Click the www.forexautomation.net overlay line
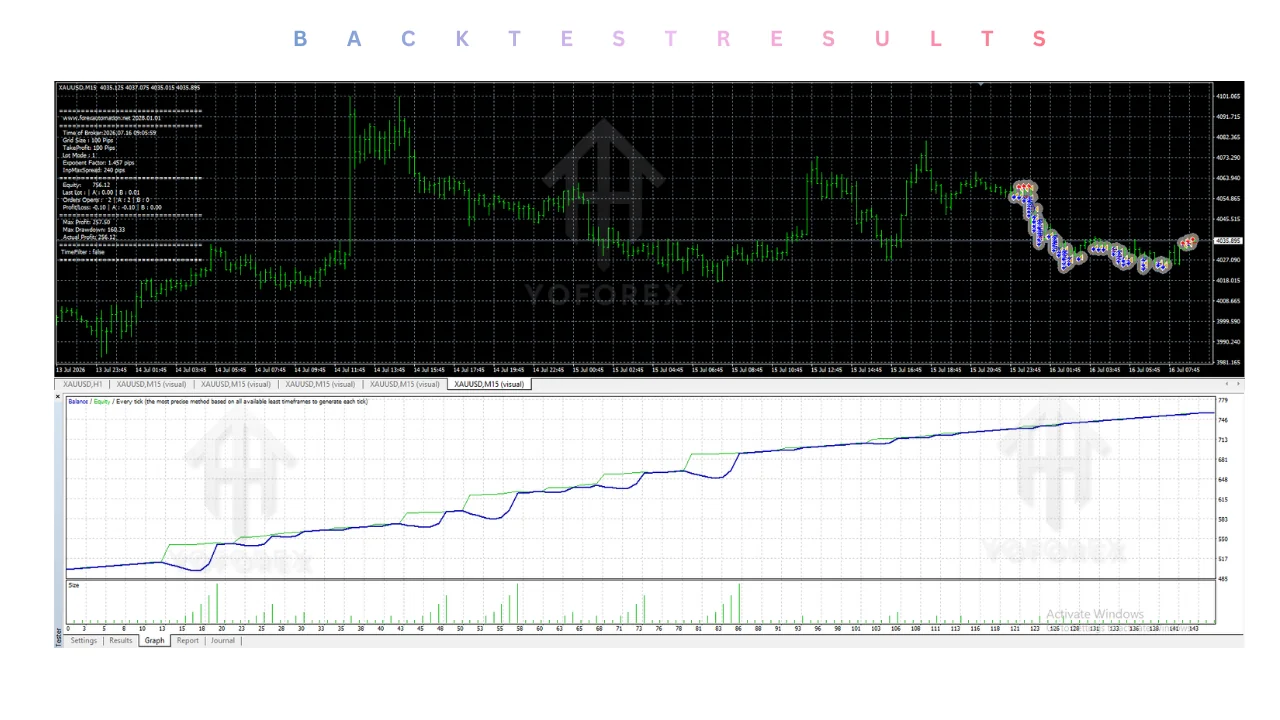Viewport: 1280px width, 720px height. click(x=112, y=118)
